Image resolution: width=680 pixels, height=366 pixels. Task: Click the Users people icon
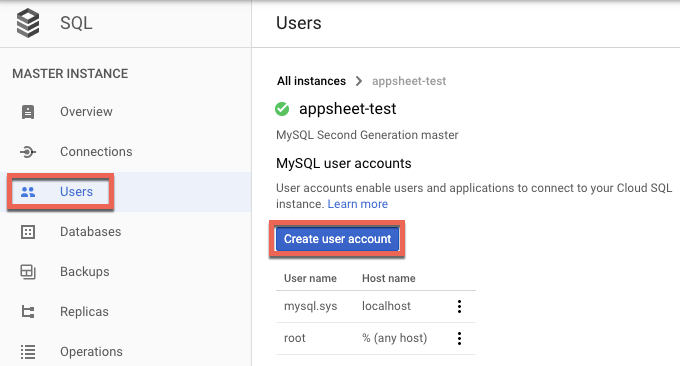pos(28,192)
